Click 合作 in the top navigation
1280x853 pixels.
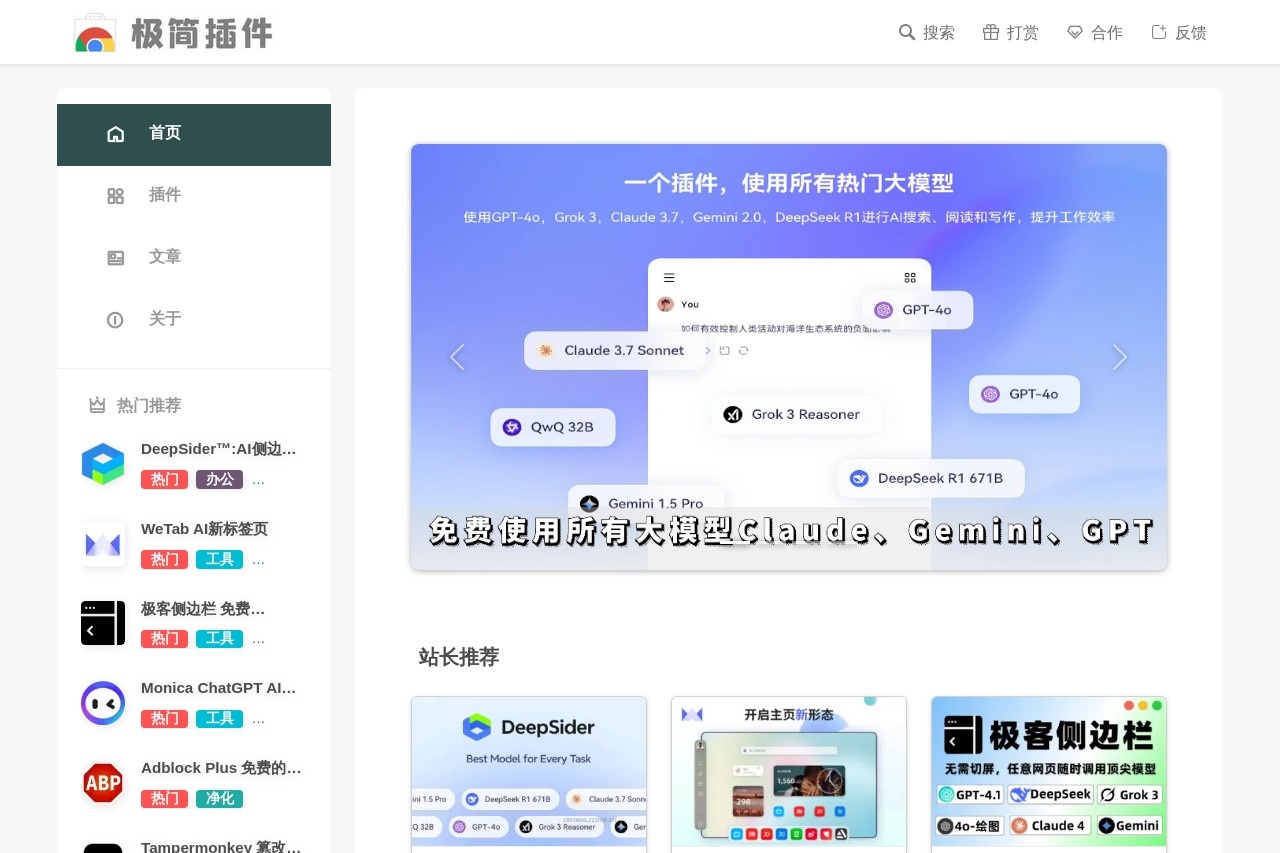click(x=1106, y=33)
